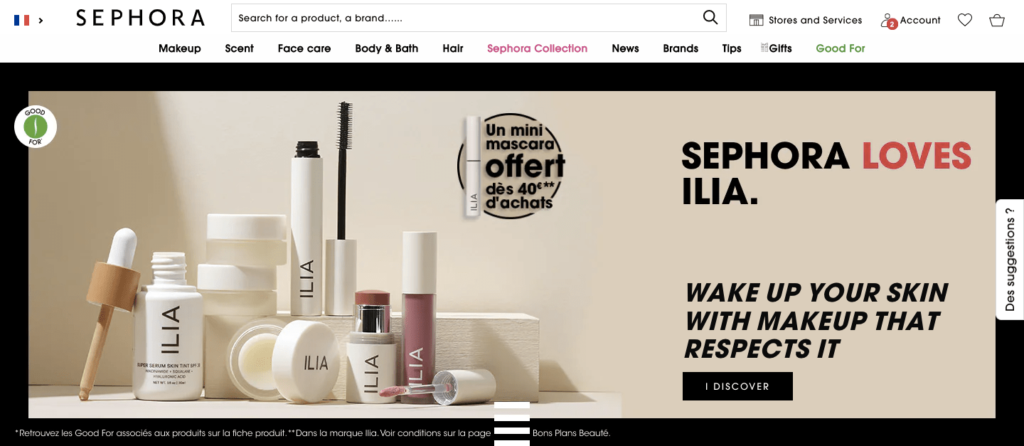Expand the country selector chevron

point(40,20)
